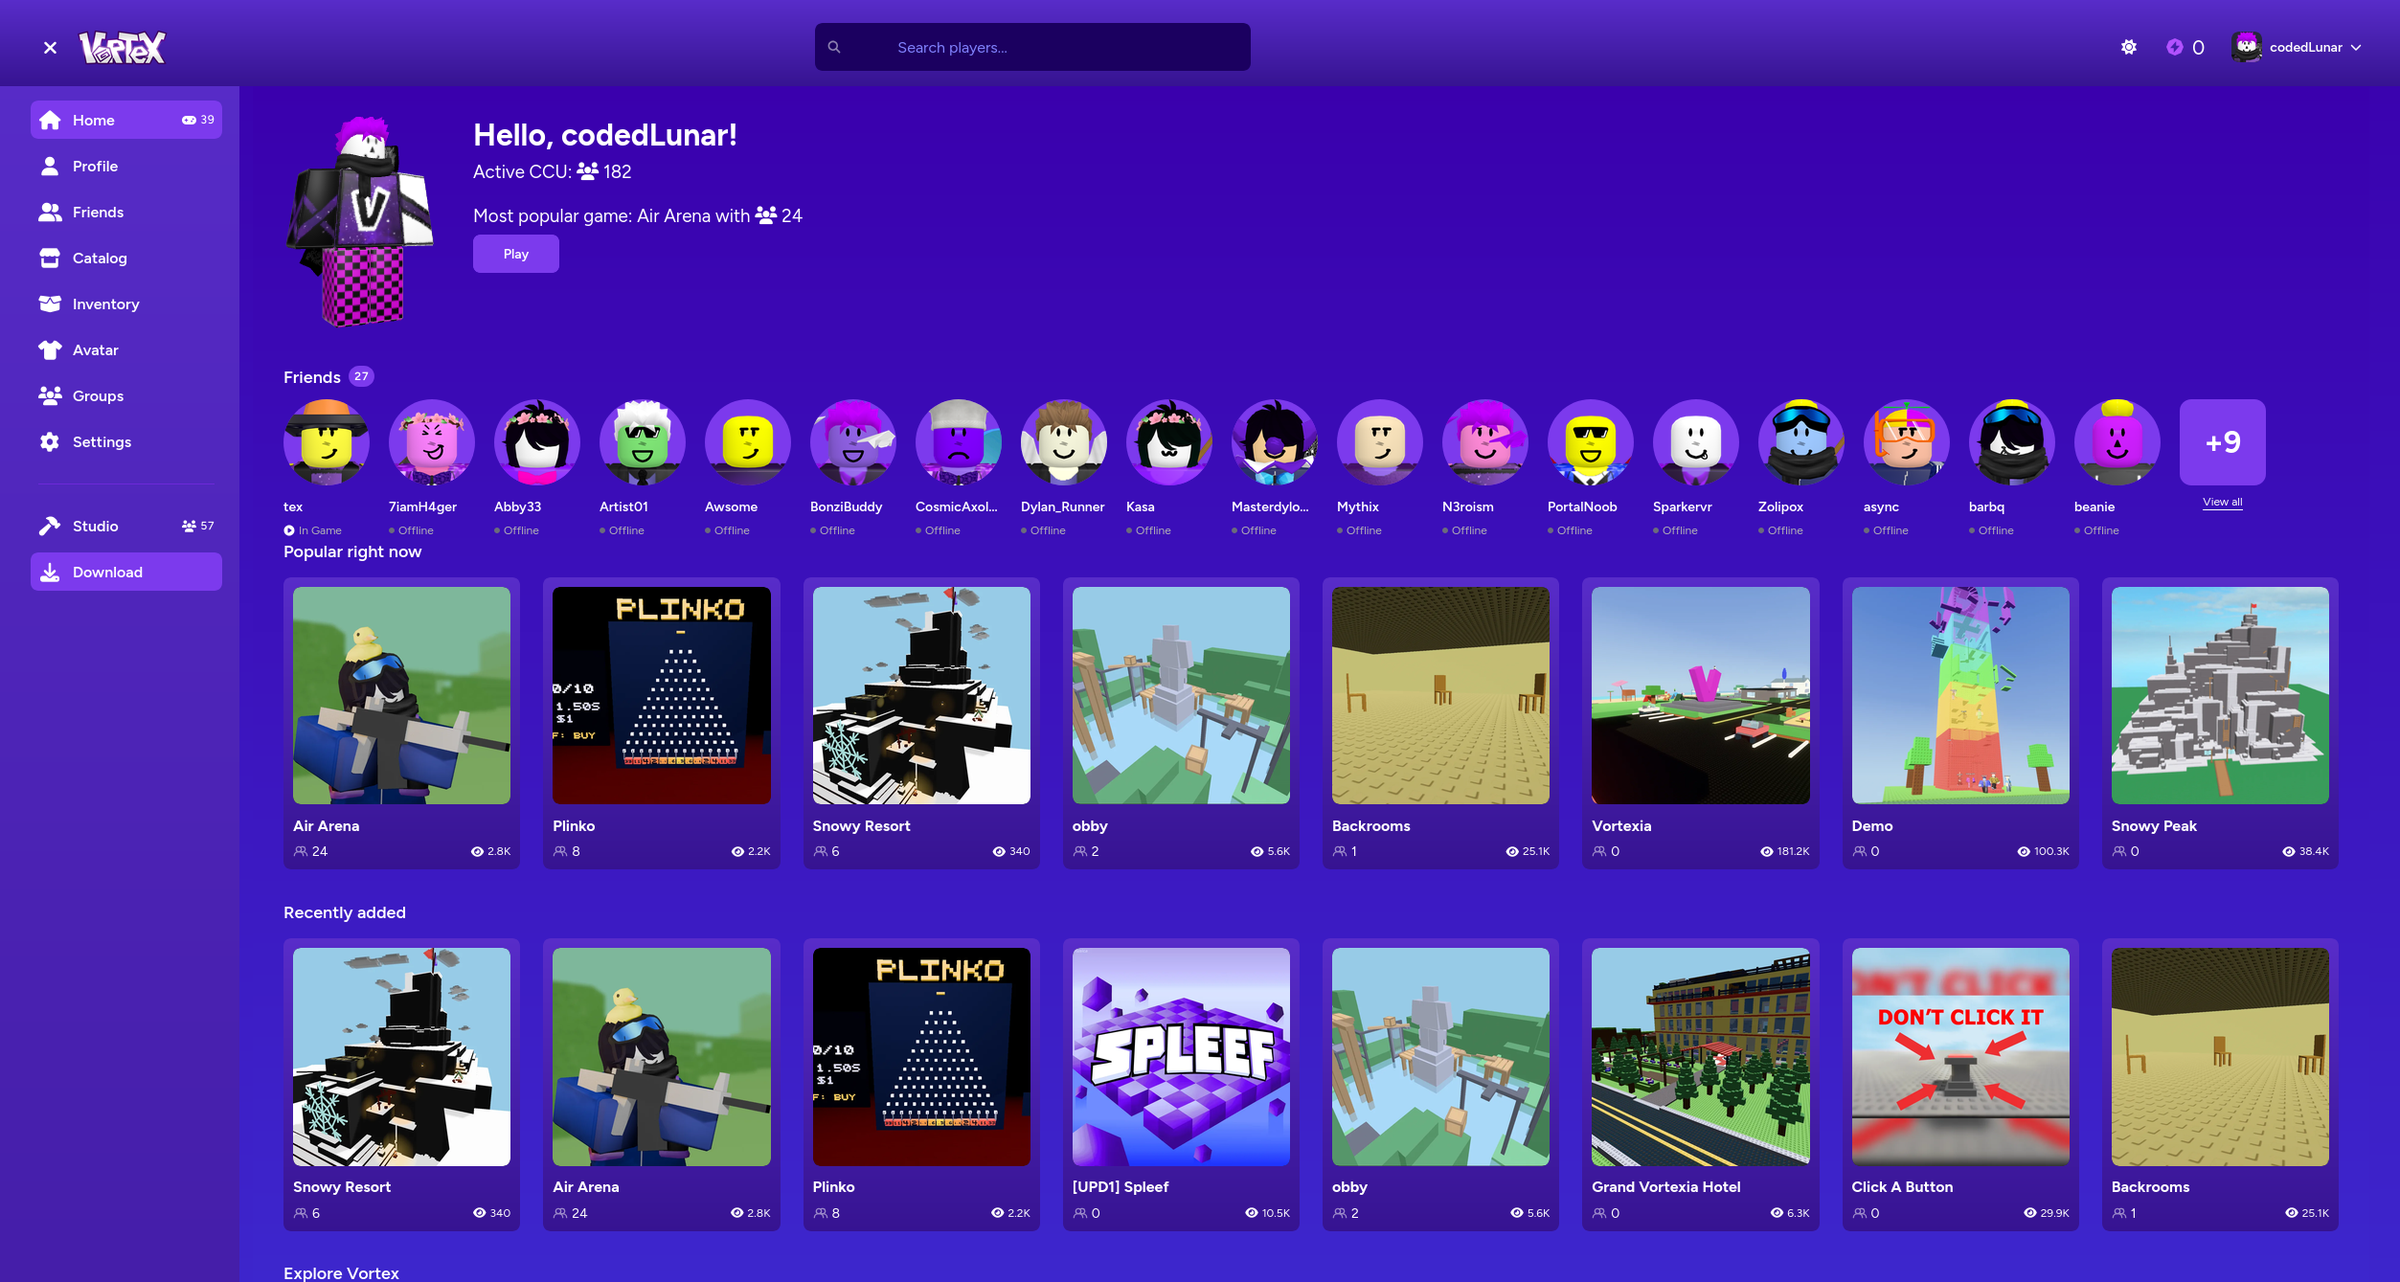Click the Settings gear icon in sidebar

click(x=50, y=442)
